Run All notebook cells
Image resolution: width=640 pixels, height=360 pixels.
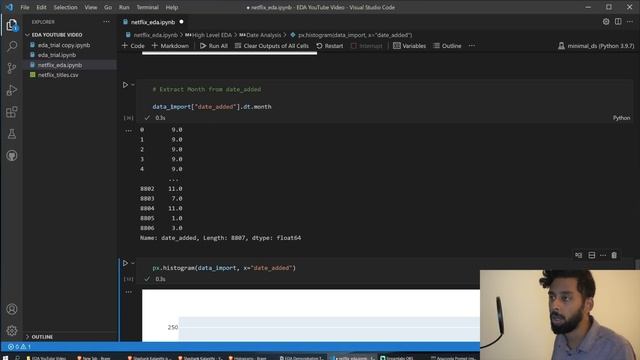(214, 46)
